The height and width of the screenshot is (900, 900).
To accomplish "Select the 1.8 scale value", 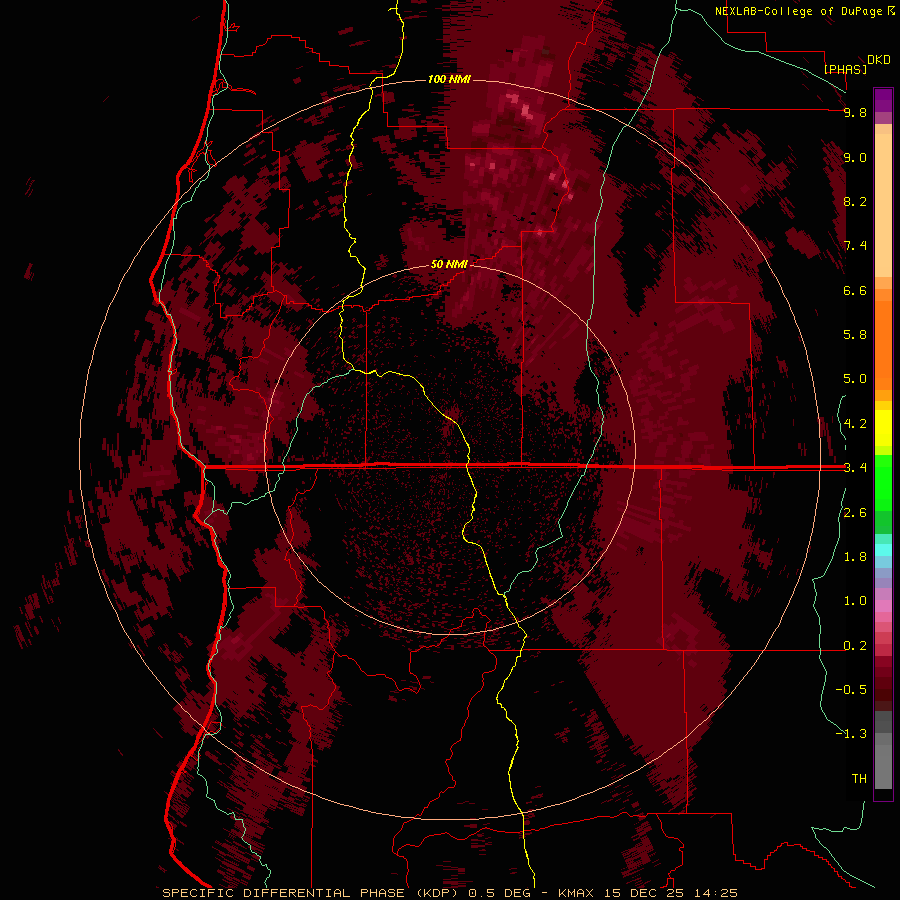I will click(x=855, y=557).
